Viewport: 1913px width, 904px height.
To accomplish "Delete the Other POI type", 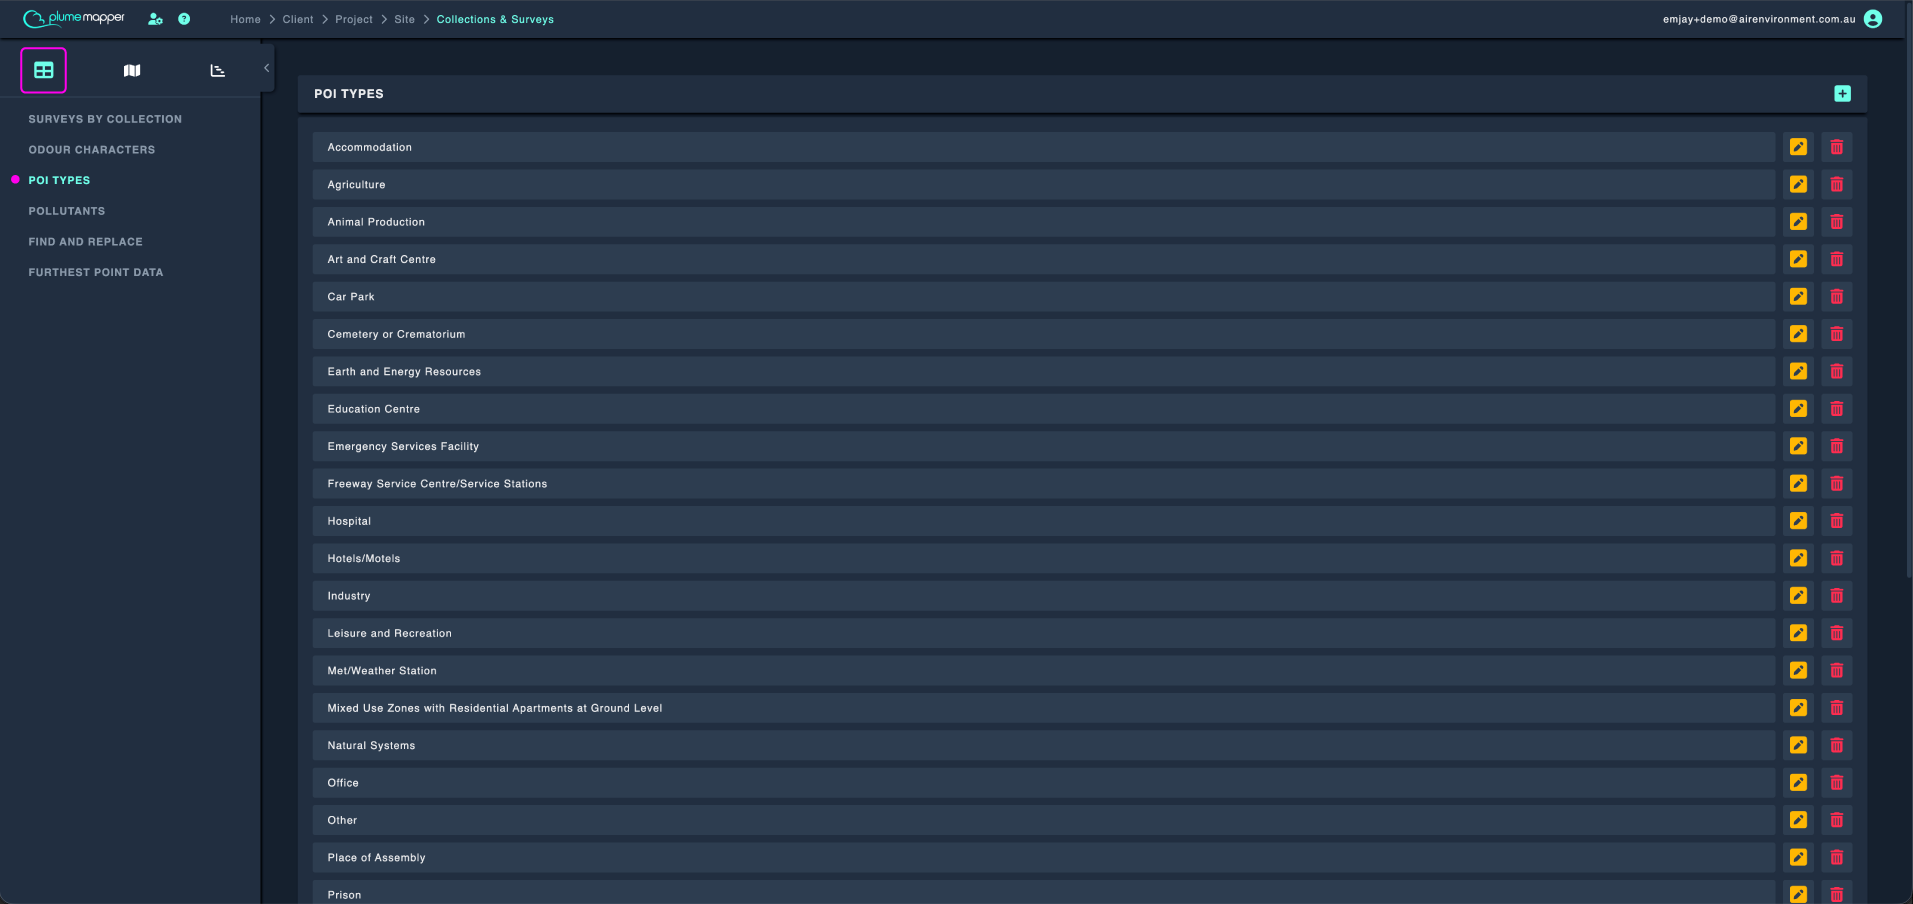I will pyautogui.click(x=1837, y=820).
